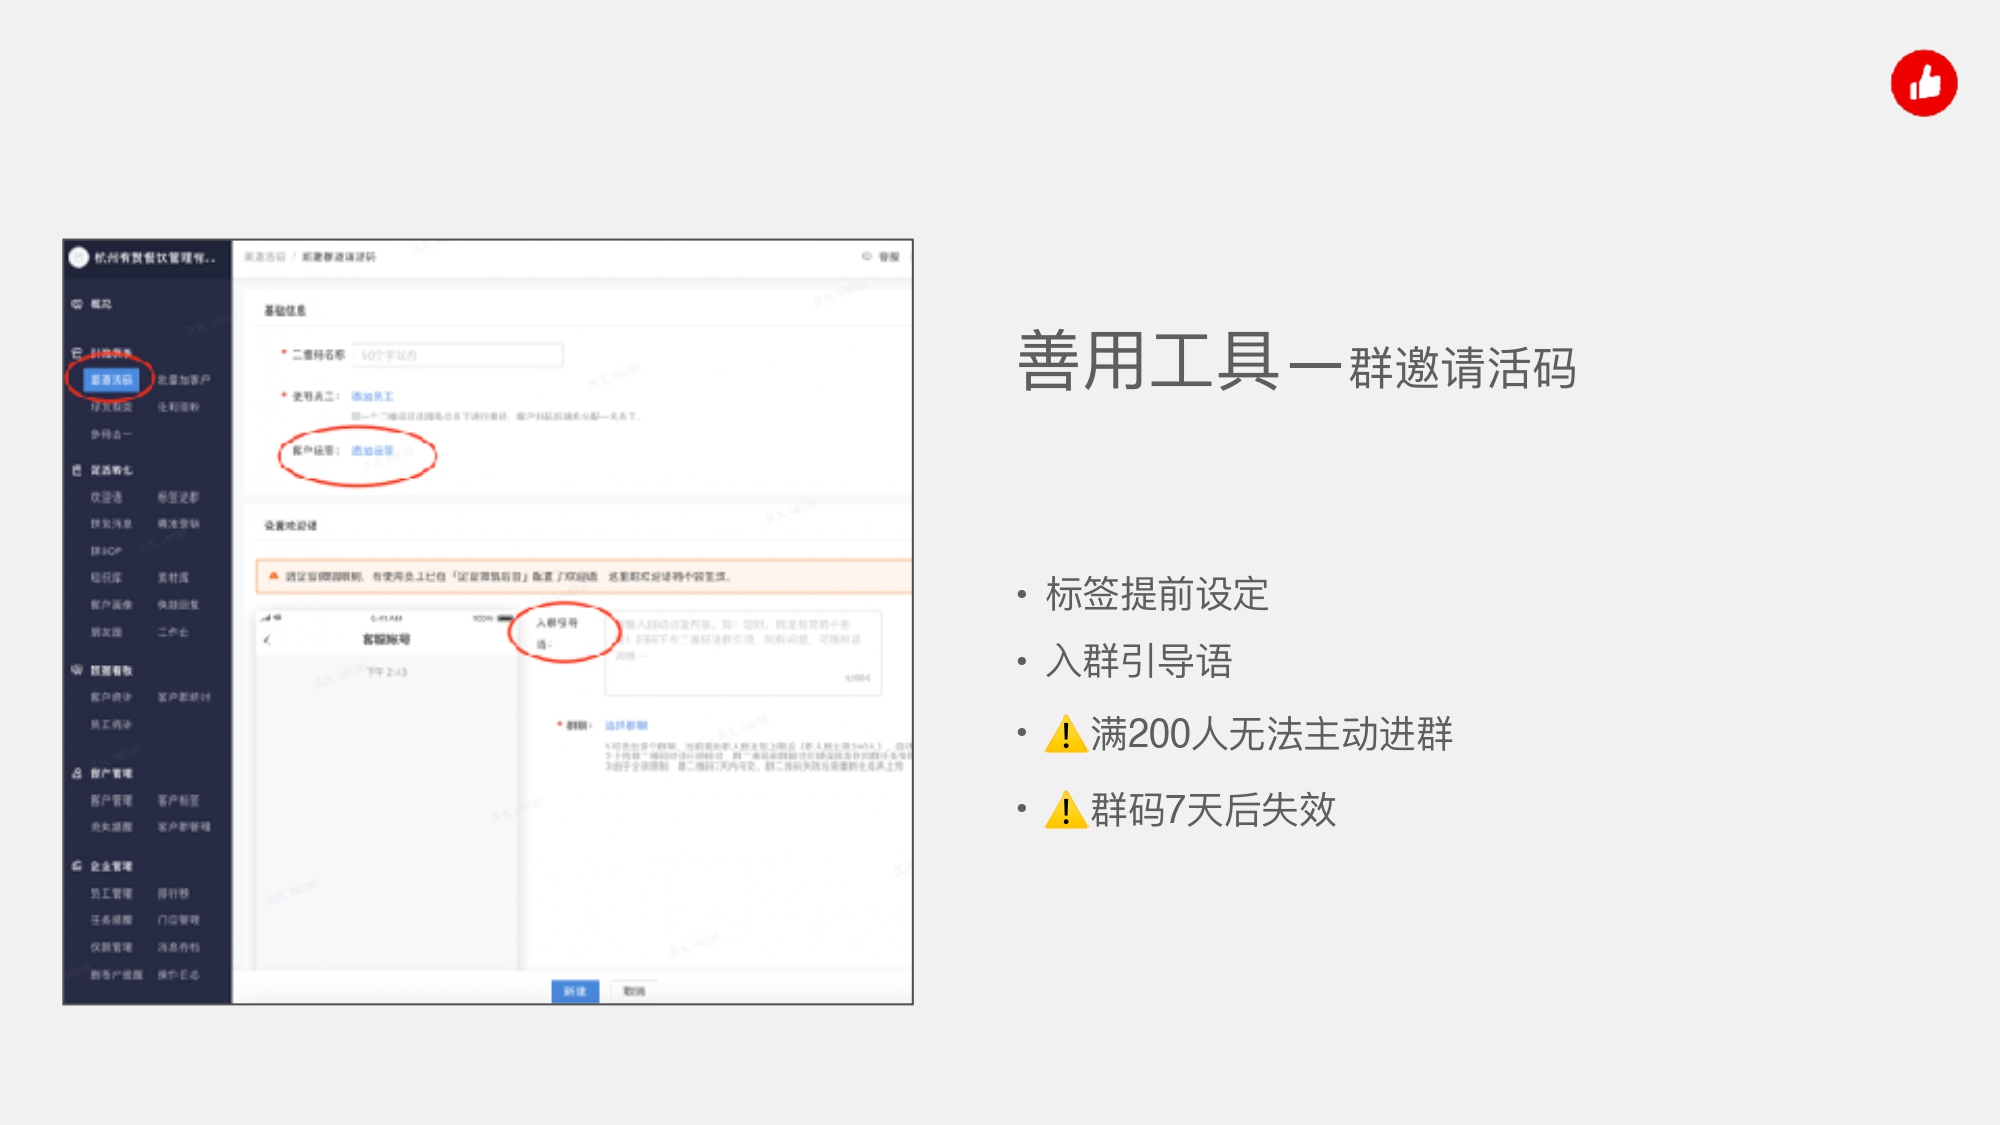Open 群SOP in the sidebar

point(106,551)
